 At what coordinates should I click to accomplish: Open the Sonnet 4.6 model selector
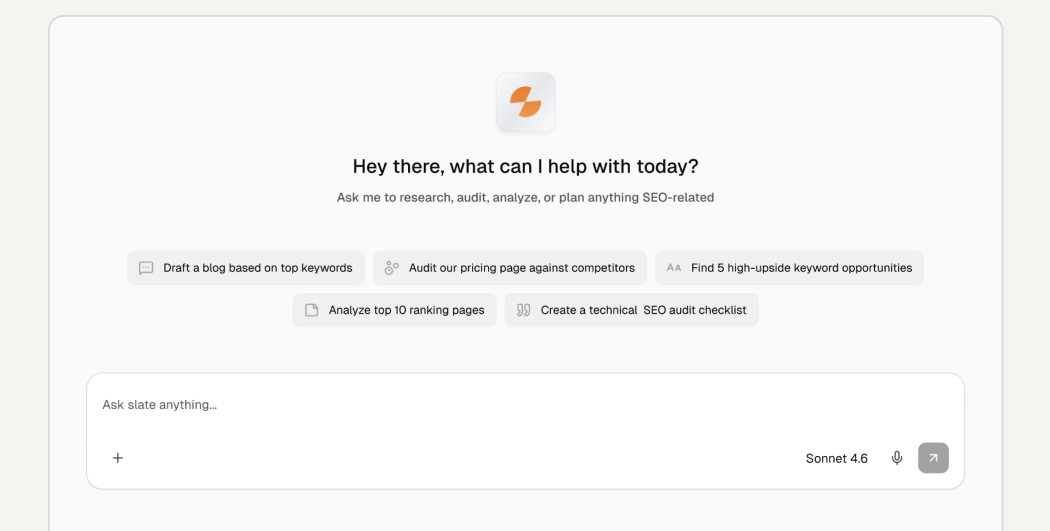click(836, 459)
